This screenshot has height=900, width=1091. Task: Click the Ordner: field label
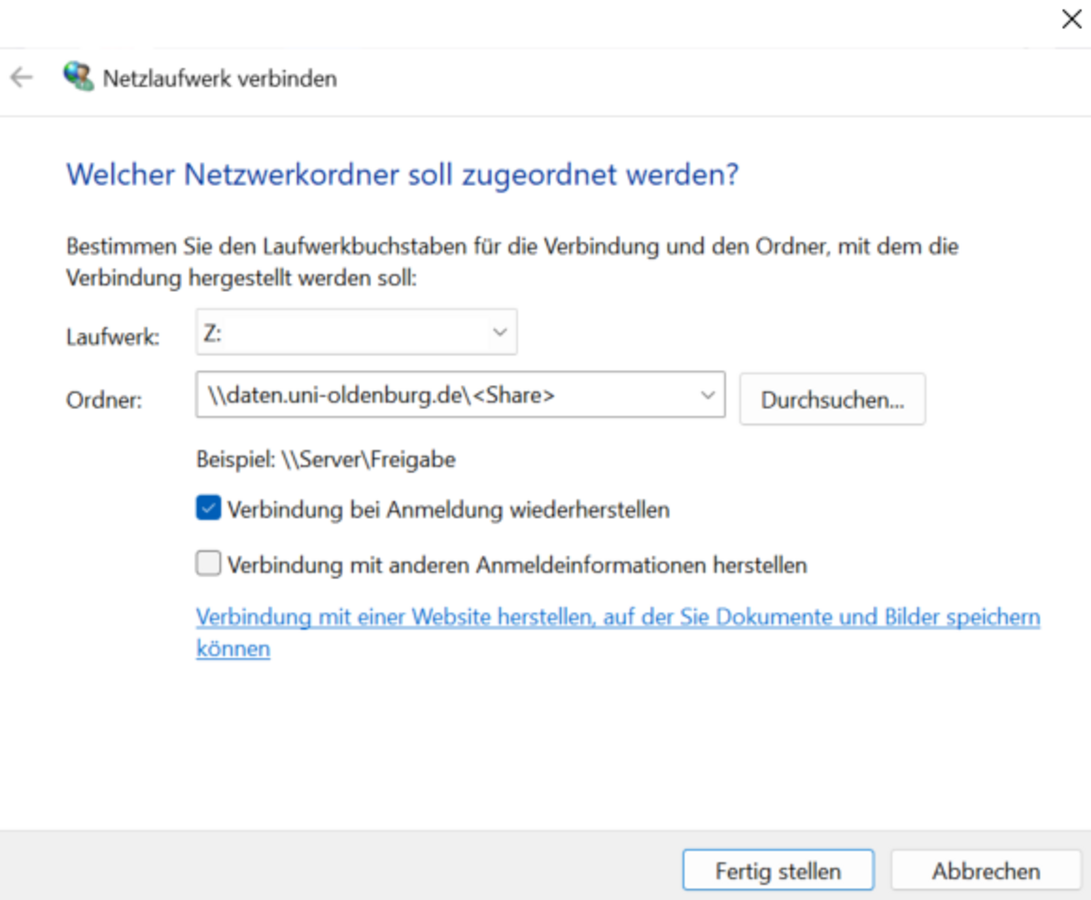tap(104, 400)
